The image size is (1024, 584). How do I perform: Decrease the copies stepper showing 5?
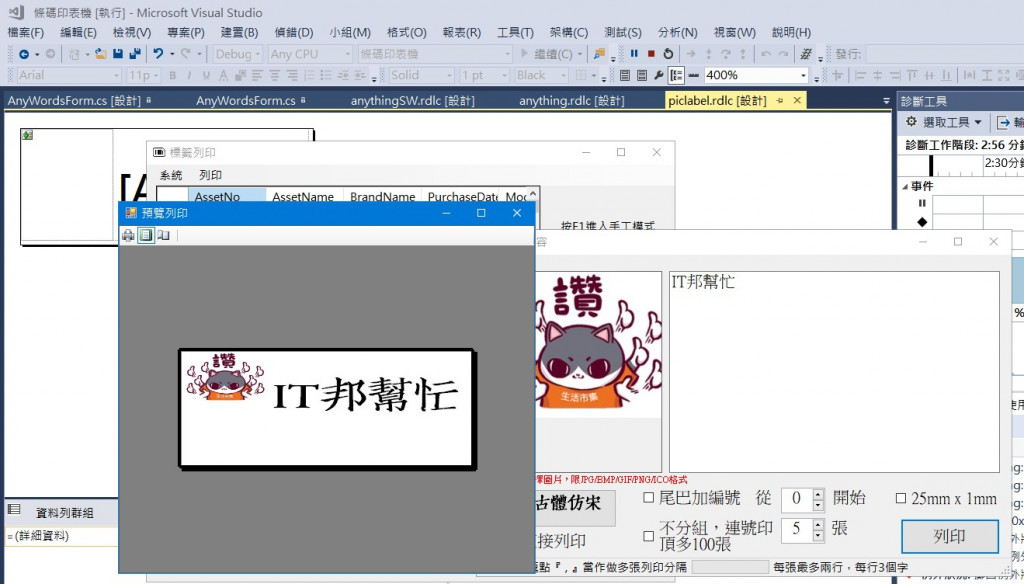(818, 535)
